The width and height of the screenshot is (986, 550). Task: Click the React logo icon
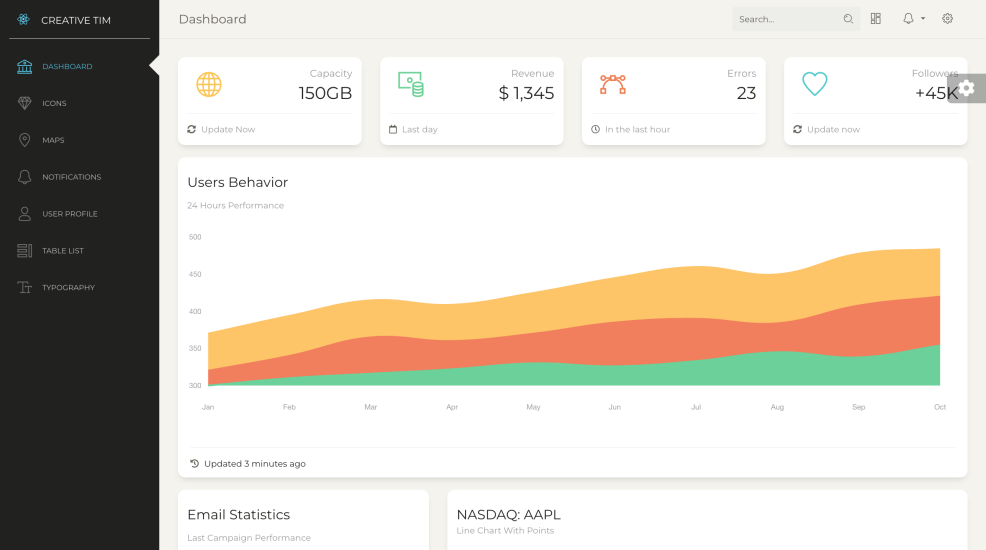tap(24, 20)
